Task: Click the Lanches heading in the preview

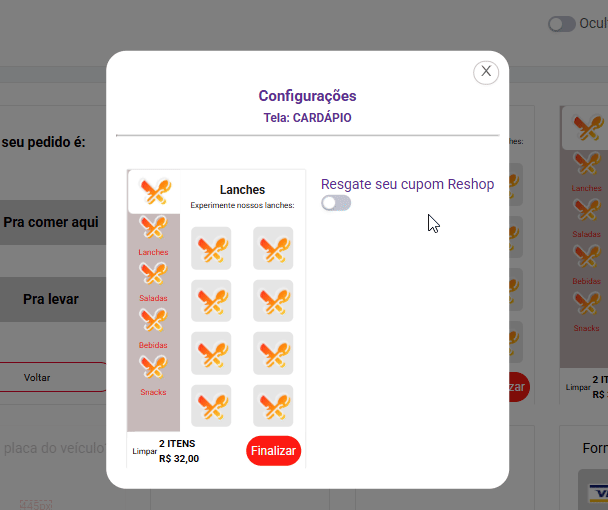Action: pyautogui.click(x=242, y=190)
